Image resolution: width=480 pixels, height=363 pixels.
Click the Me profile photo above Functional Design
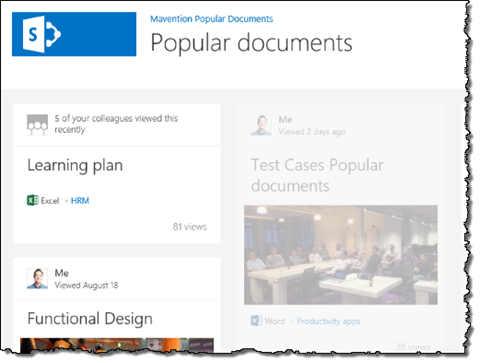pos(37,278)
